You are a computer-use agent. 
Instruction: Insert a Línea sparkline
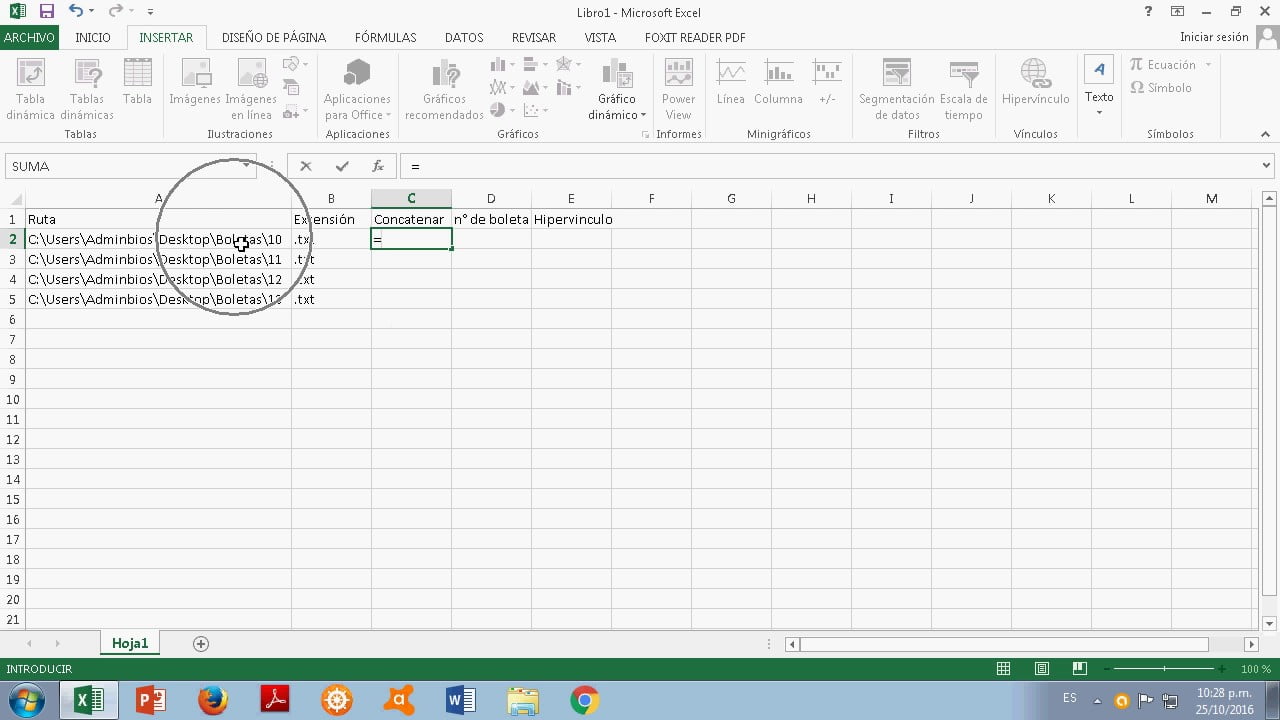coord(731,82)
